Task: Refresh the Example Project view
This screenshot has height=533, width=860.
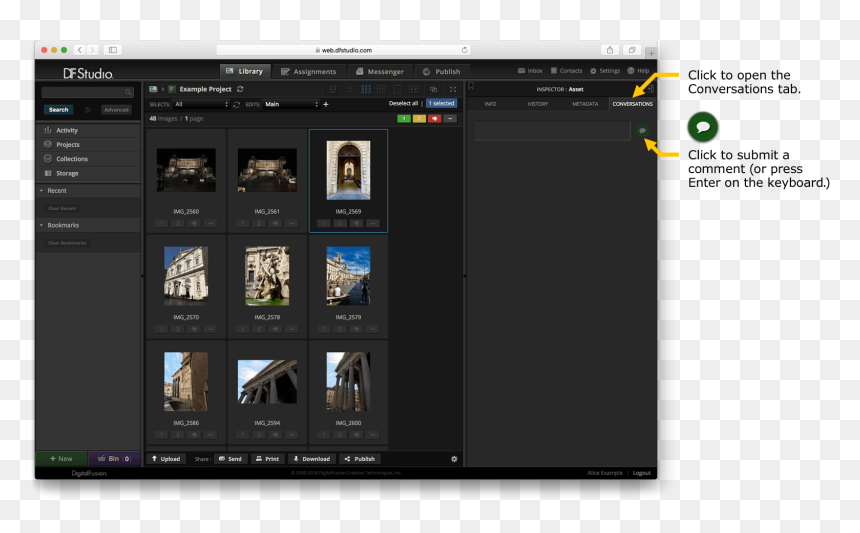Action: click(240, 89)
